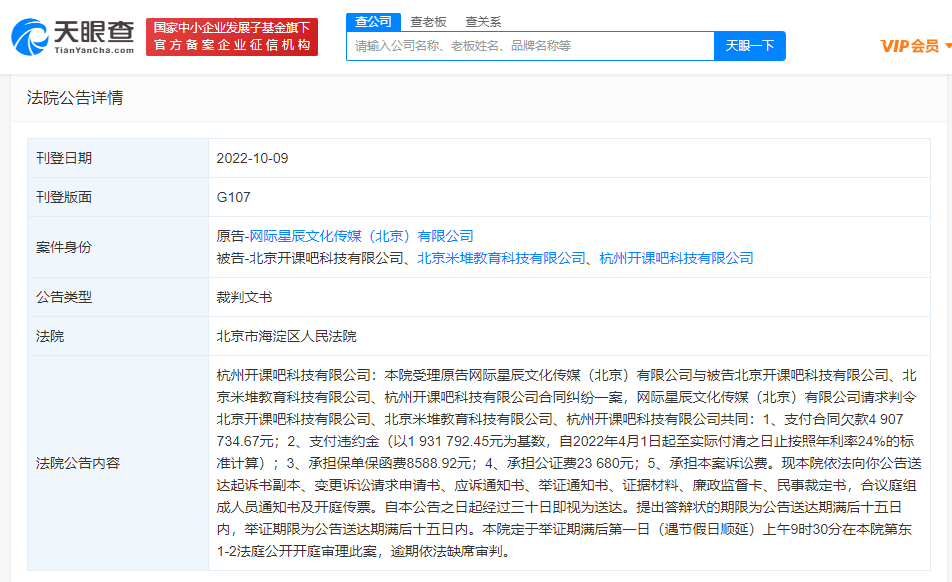Click the TianYanCha eye logo icon
The width and height of the screenshot is (952, 582).
(30, 37)
